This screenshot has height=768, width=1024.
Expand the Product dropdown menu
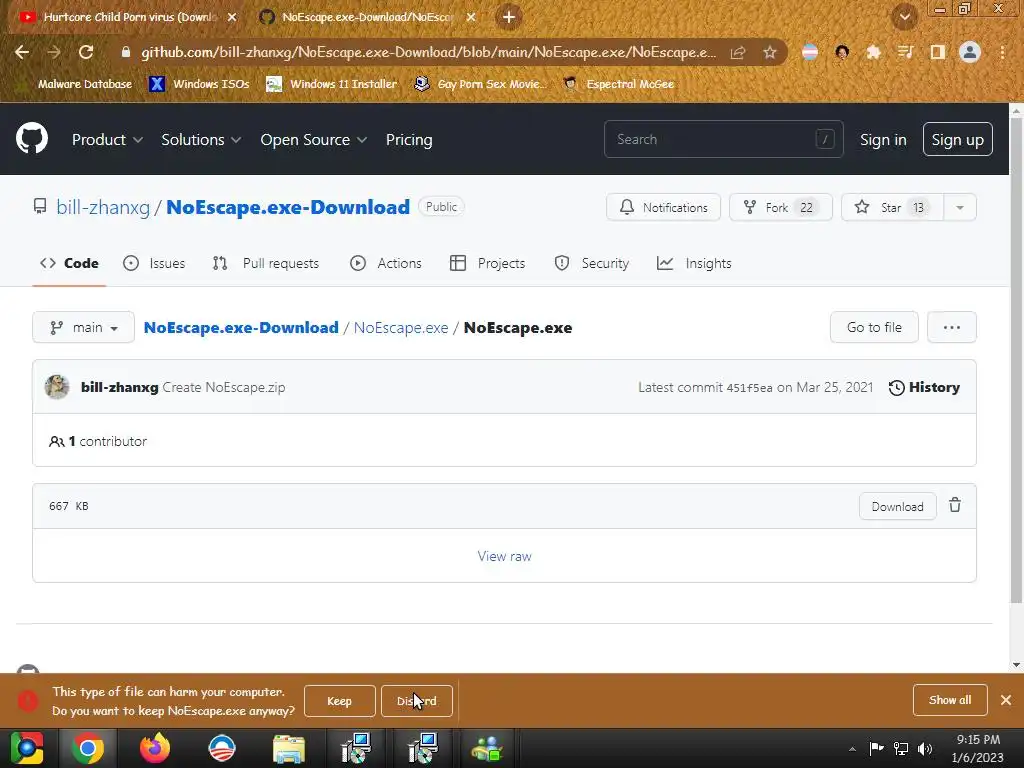(x=107, y=140)
